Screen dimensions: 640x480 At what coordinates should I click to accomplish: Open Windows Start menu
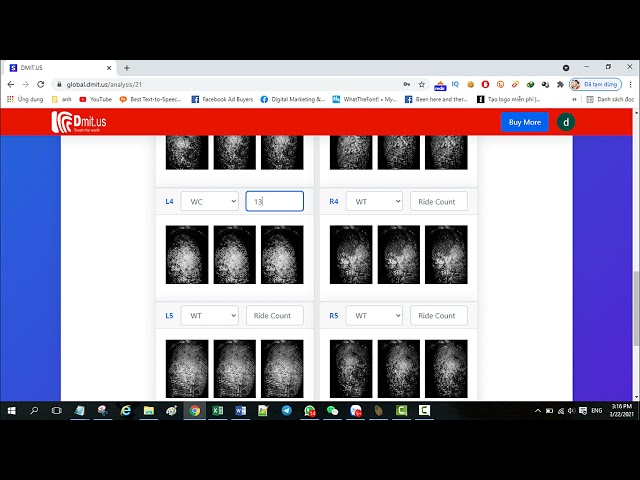tap(11, 411)
